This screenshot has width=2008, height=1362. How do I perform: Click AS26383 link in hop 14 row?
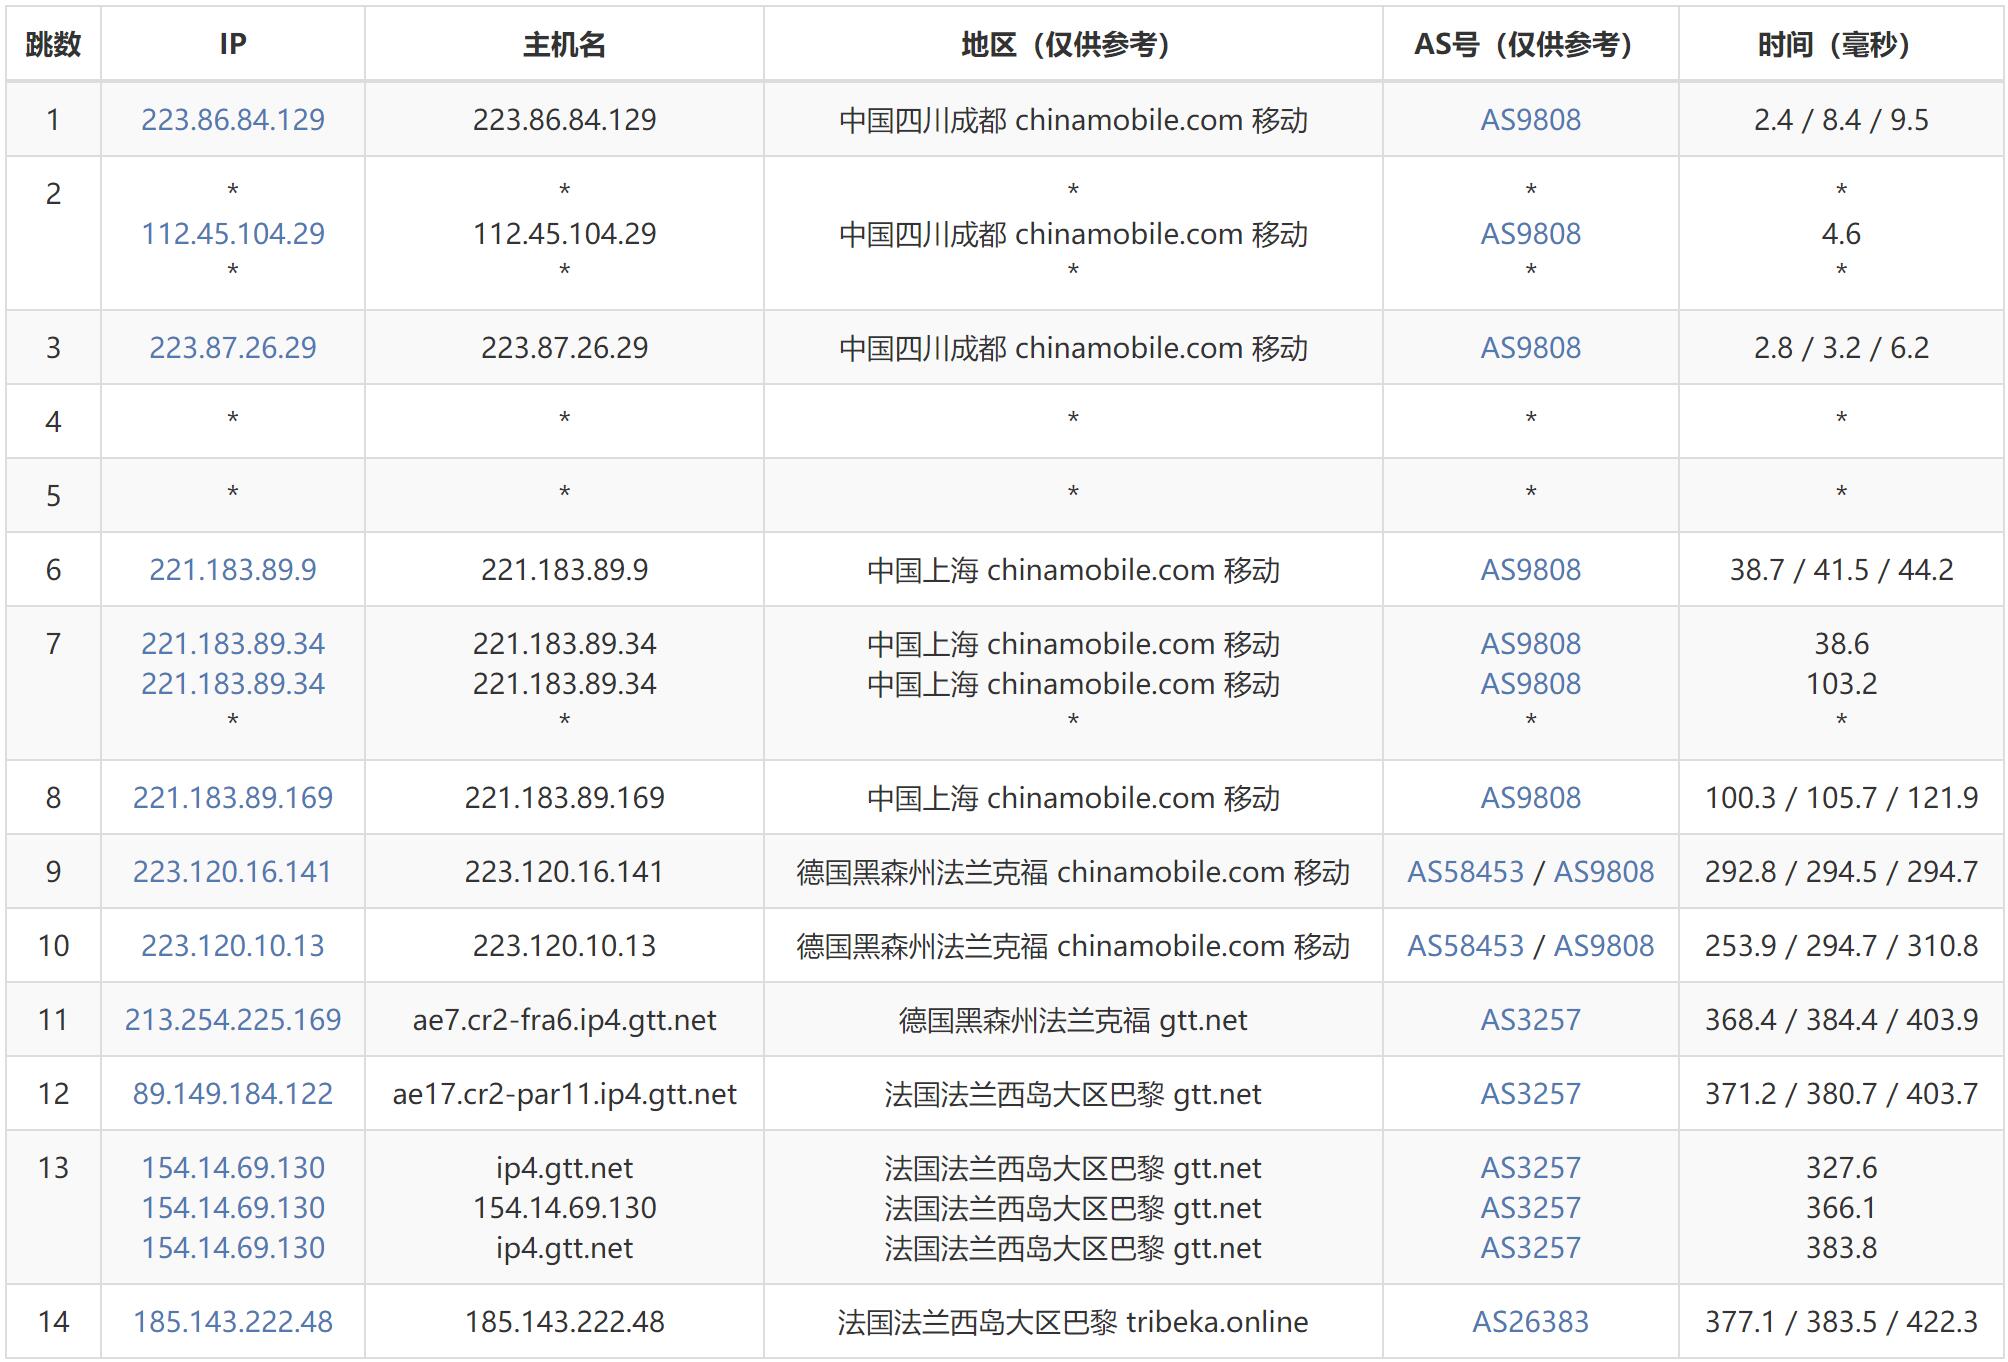1531,1322
